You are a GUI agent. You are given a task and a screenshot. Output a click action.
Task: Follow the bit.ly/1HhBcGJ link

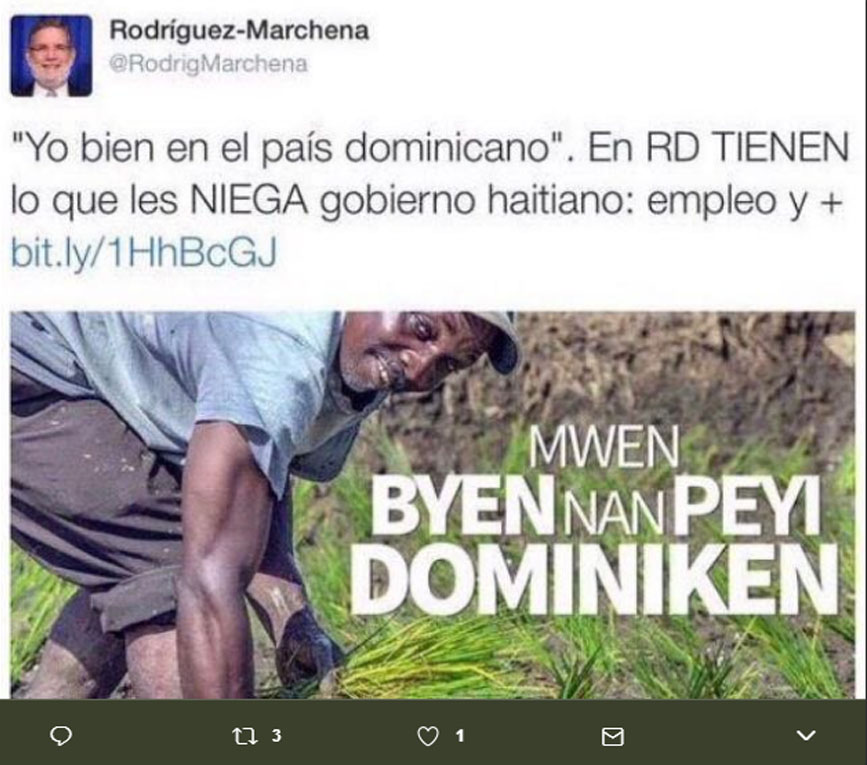pyautogui.click(x=144, y=253)
